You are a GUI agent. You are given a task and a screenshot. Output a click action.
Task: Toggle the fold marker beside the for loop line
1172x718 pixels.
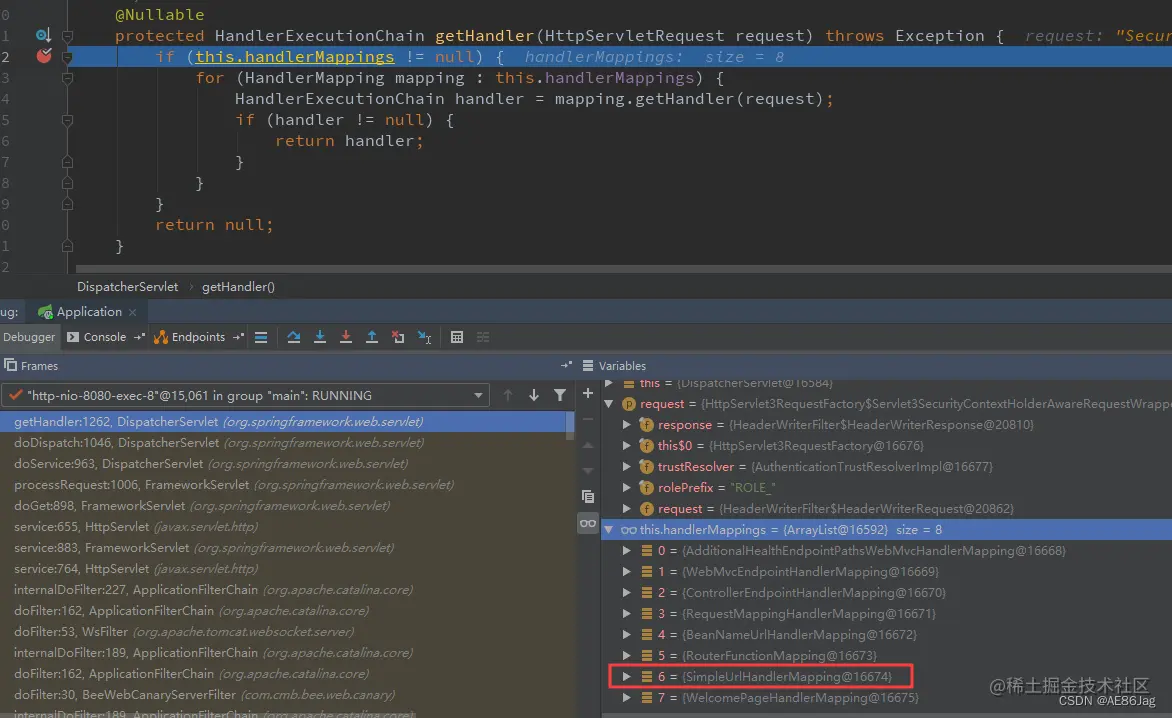point(67,78)
